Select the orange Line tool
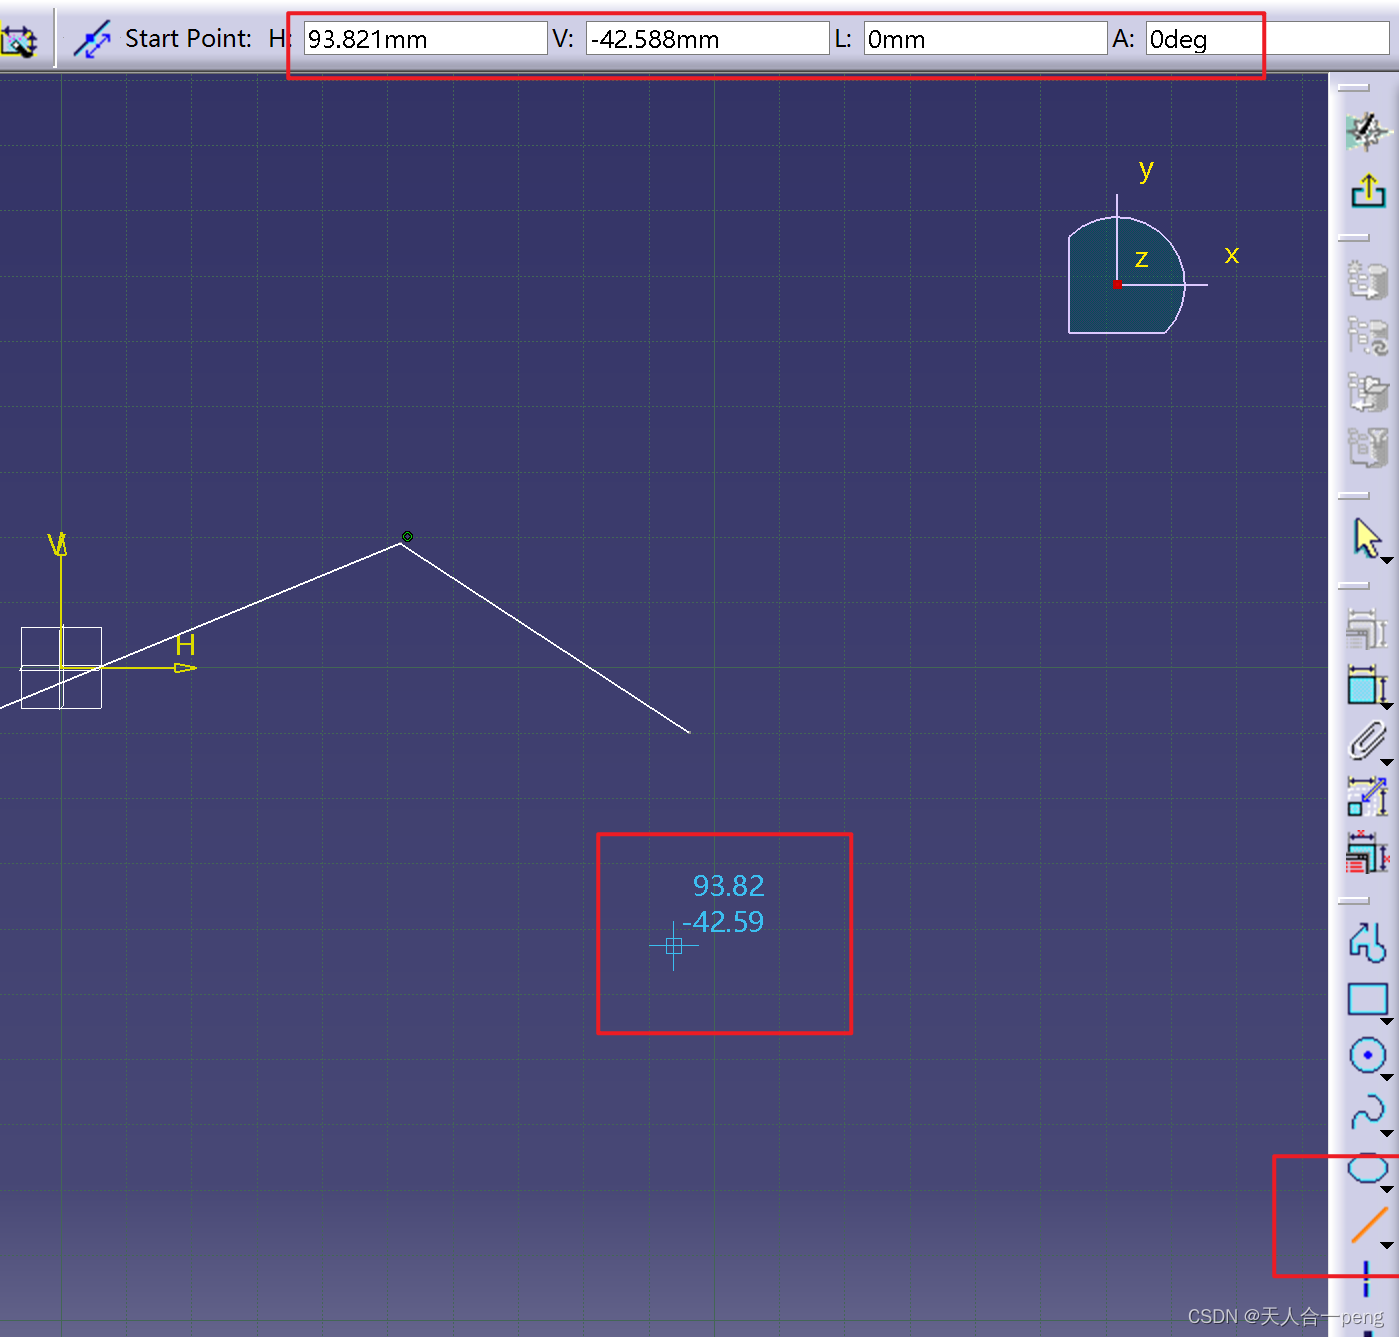1399x1337 pixels. click(1369, 1224)
